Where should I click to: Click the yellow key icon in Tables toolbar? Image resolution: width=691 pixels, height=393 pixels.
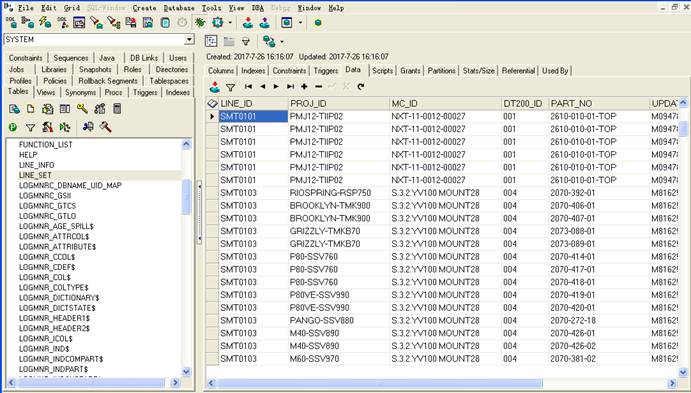[x=82, y=108]
